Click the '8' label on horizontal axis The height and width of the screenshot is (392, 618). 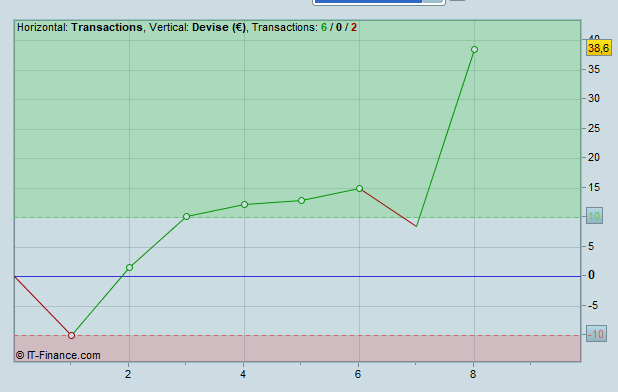pos(473,374)
